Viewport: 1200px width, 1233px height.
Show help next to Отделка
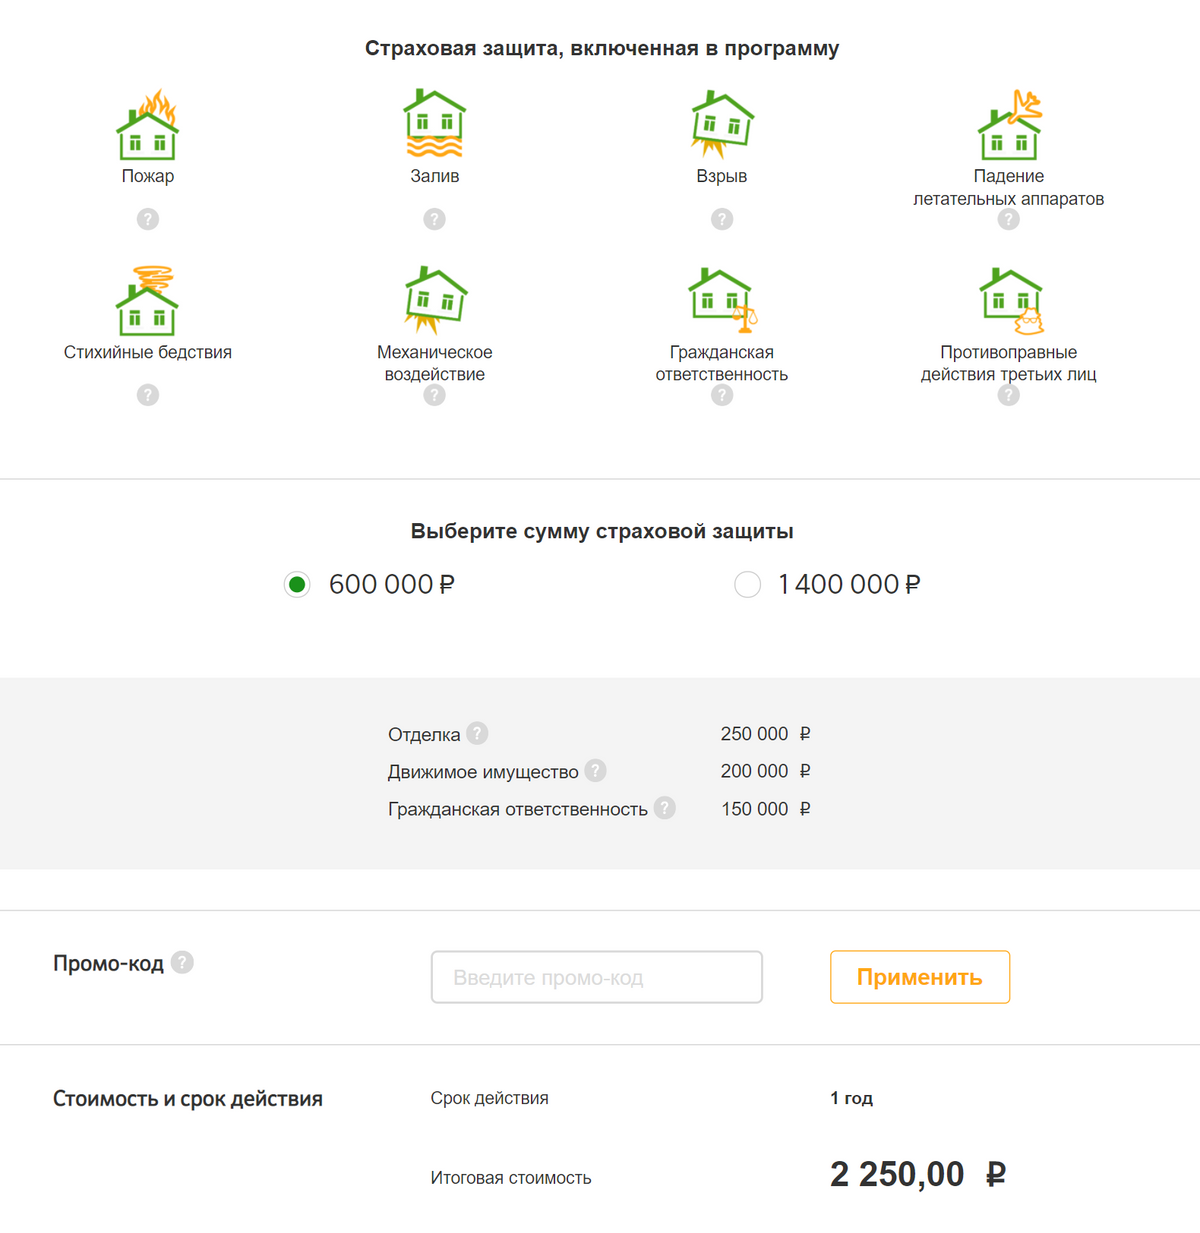pos(478,733)
